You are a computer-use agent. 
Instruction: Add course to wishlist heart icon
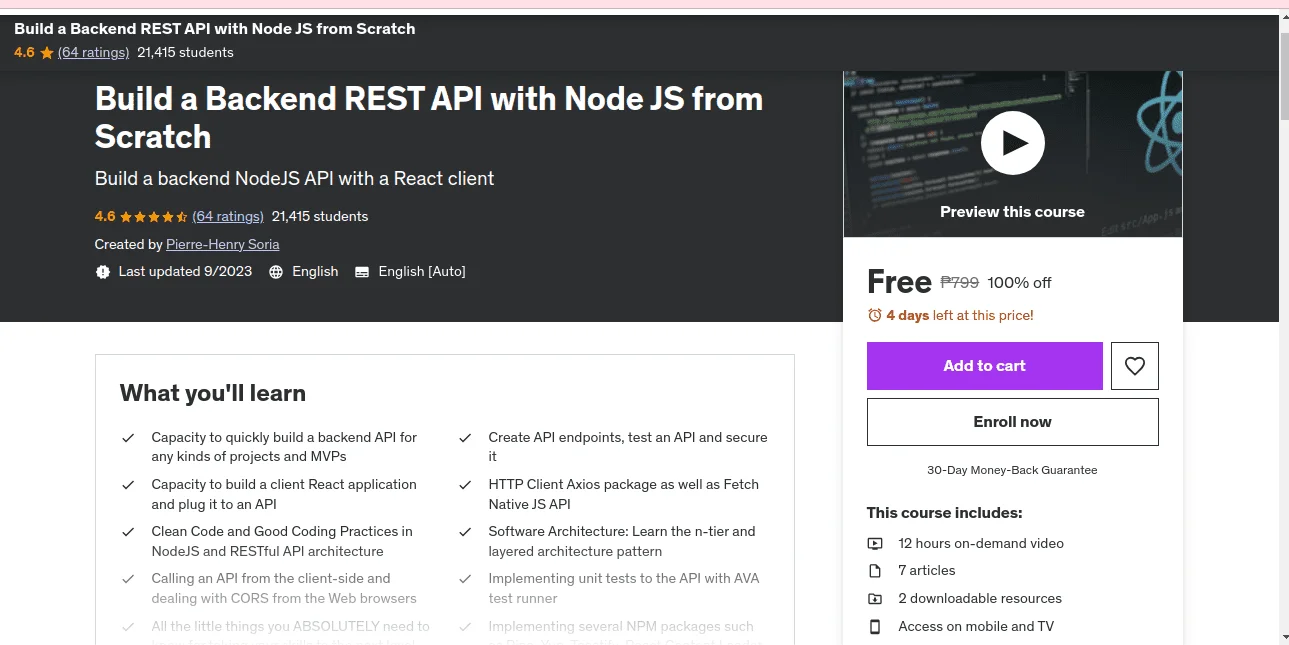[x=1134, y=366]
